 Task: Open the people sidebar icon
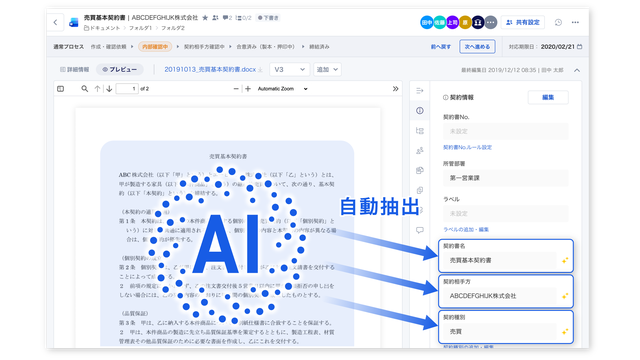[420, 151]
